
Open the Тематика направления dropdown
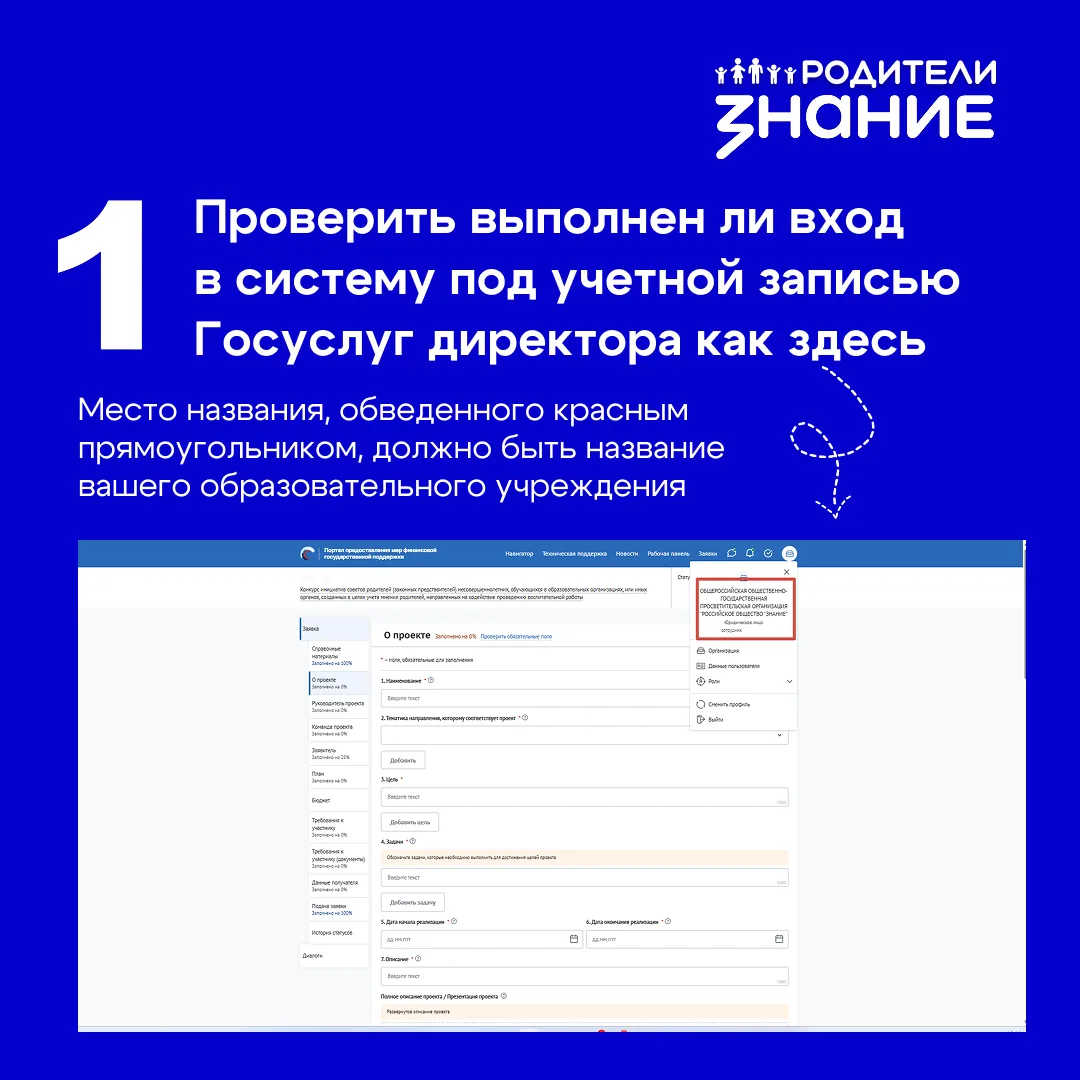(584, 736)
